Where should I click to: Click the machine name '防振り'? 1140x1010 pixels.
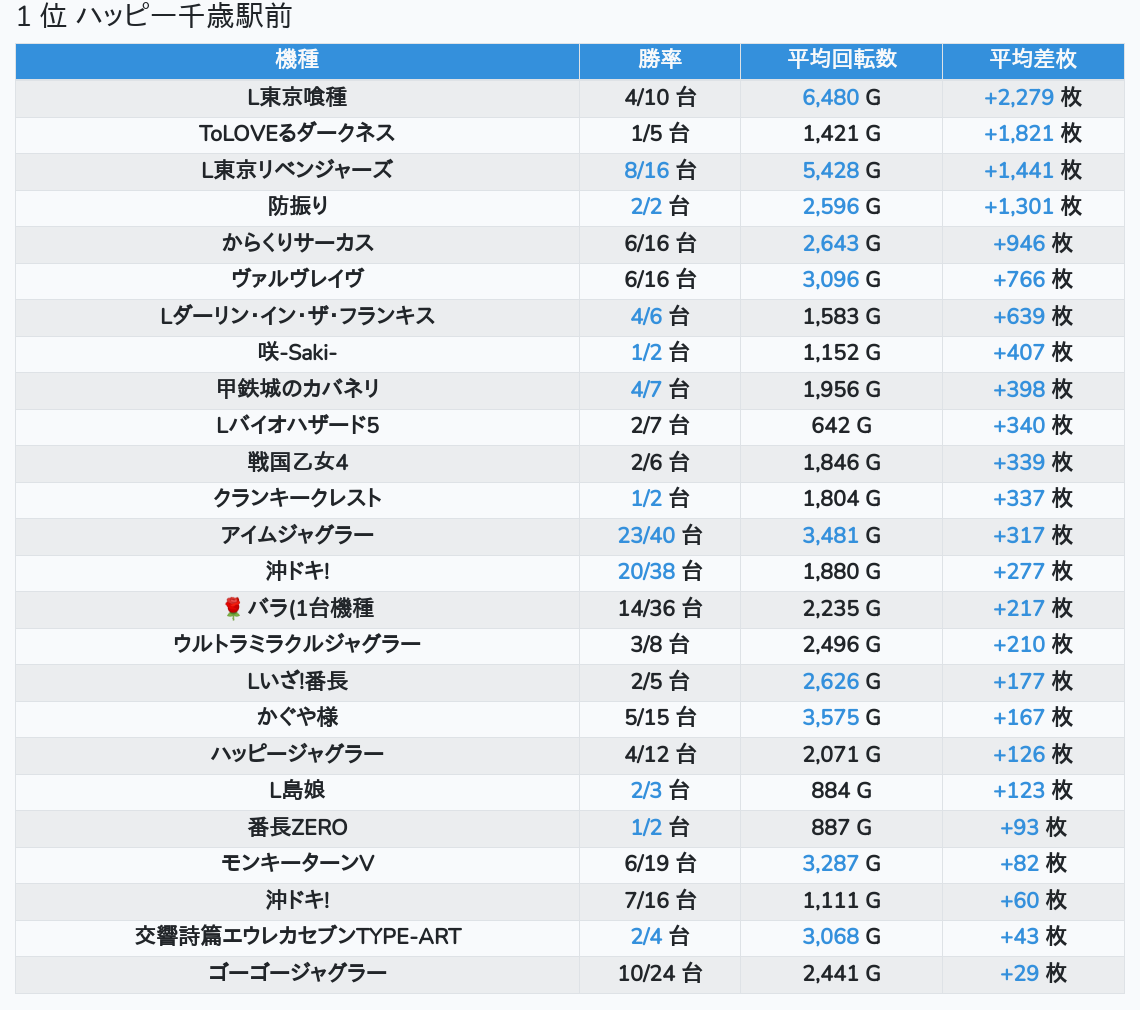point(297,207)
